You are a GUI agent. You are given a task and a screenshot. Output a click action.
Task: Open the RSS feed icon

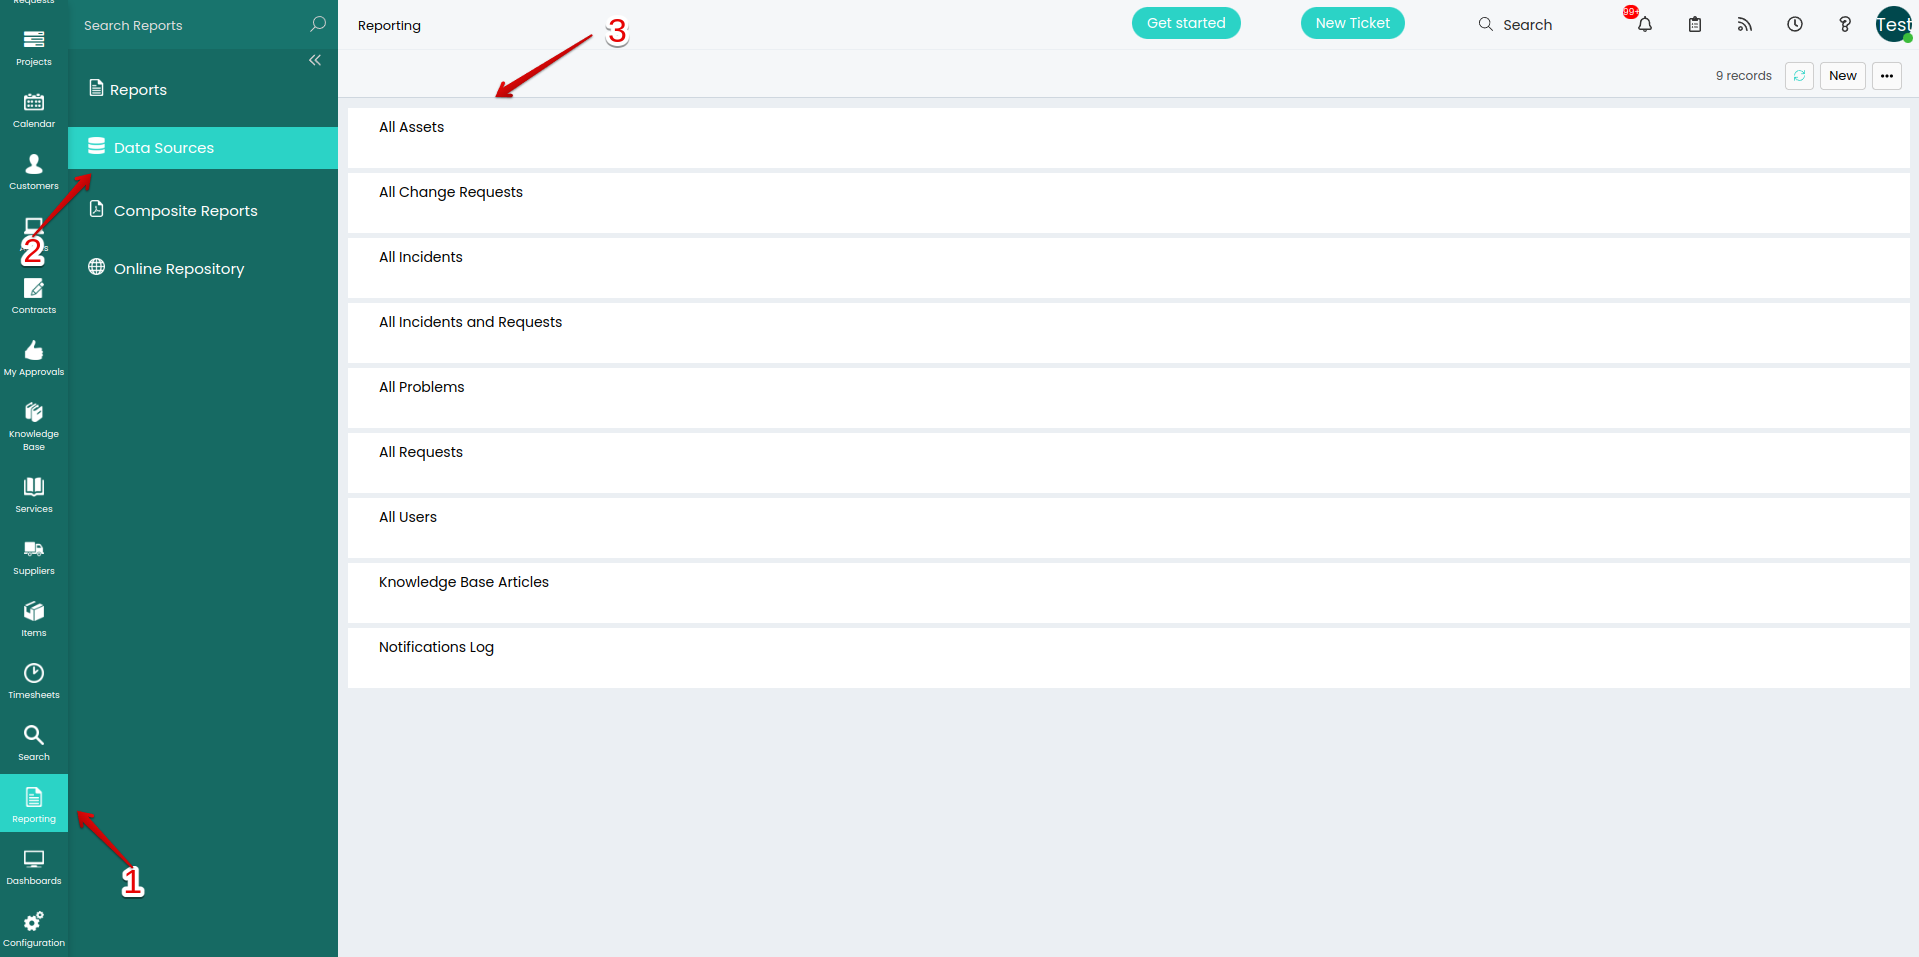(1744, 25)
